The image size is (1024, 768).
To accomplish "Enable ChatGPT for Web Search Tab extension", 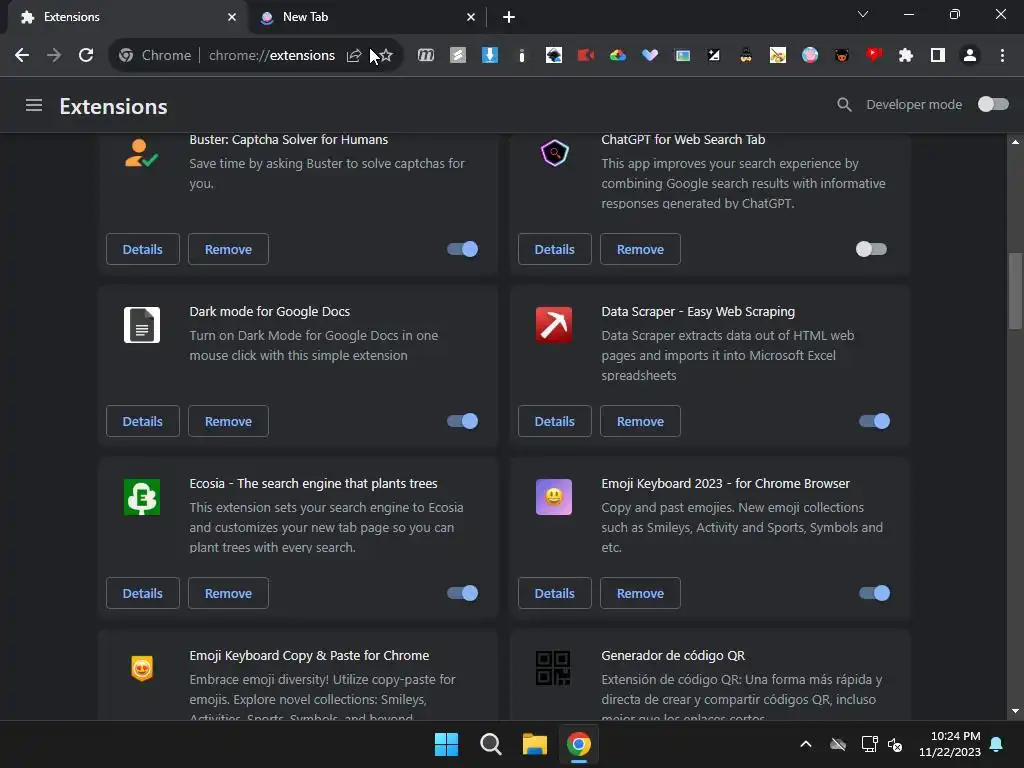I will pos(871,249).
